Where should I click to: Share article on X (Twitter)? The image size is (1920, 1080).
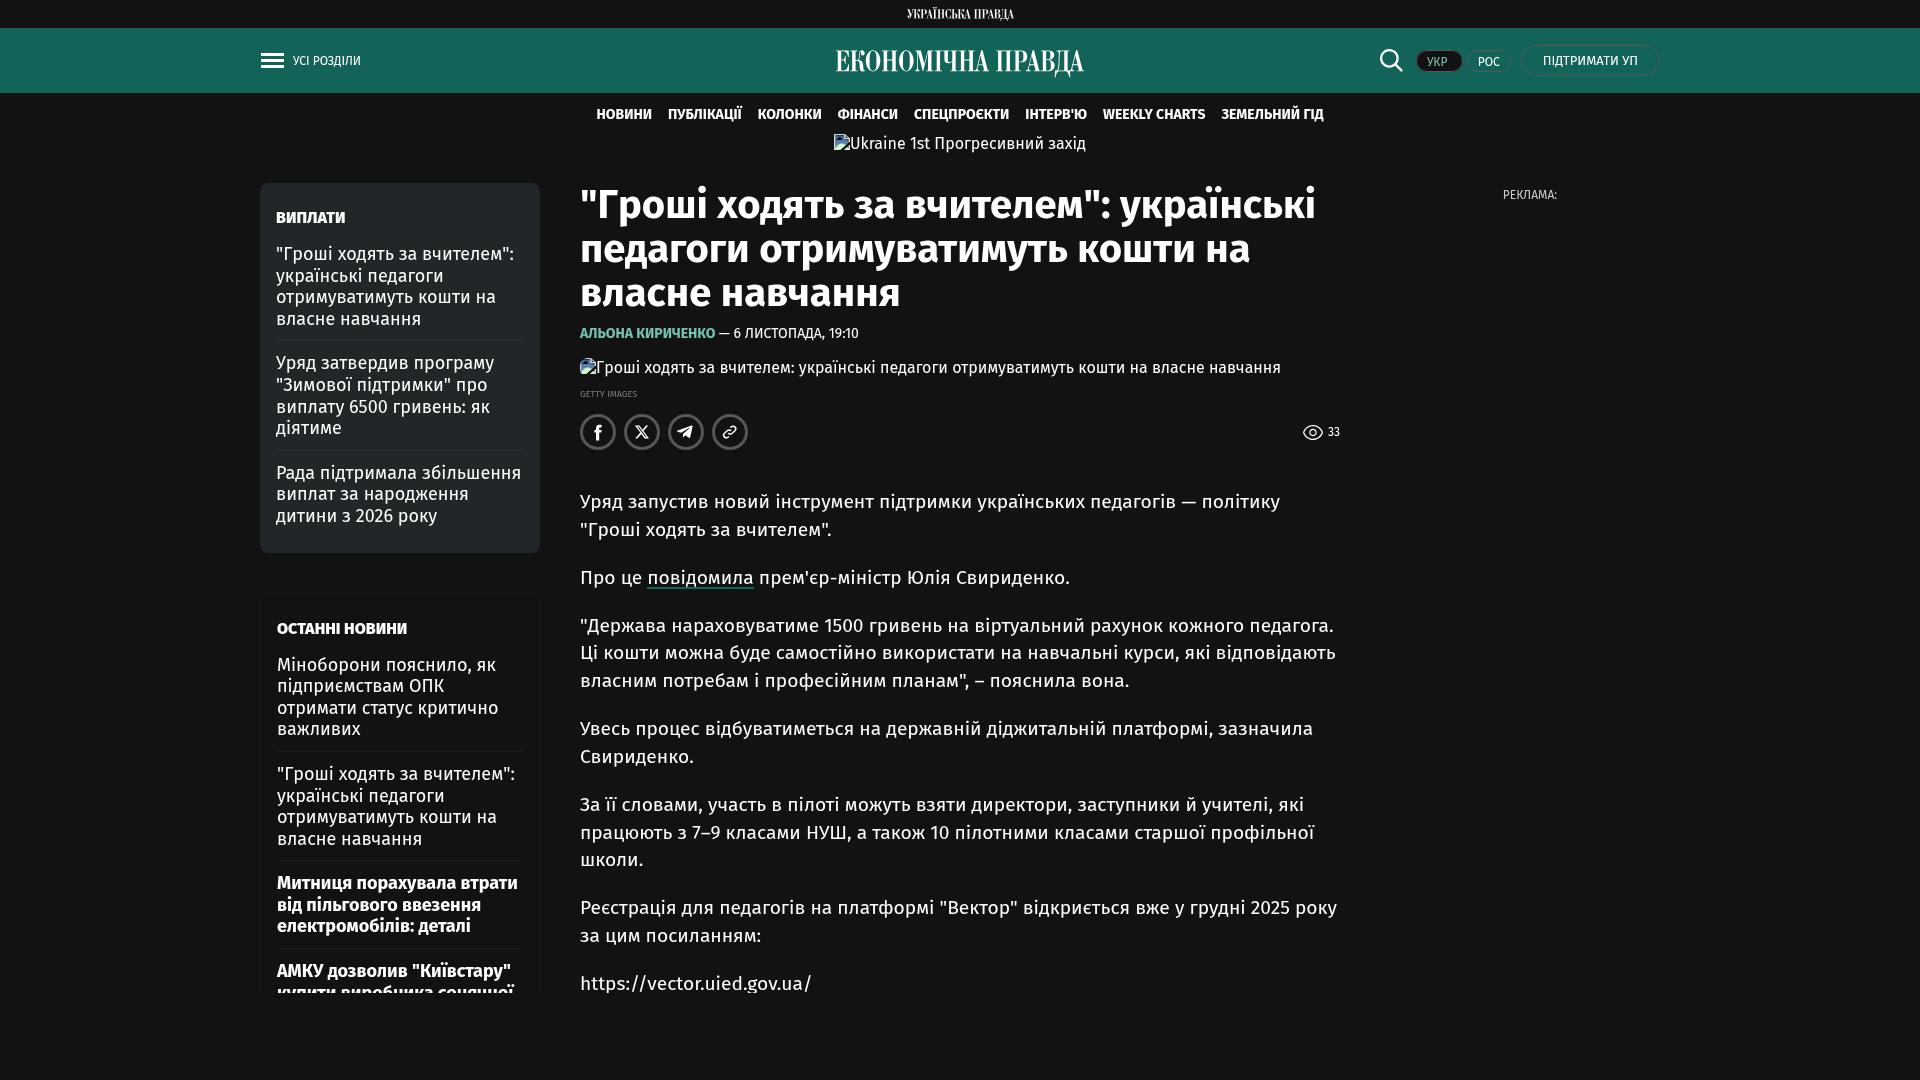[642, 432]
